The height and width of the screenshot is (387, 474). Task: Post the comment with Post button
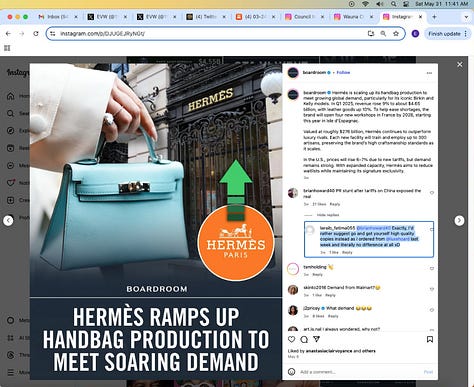pyautogui.click(x=428, y=372)
